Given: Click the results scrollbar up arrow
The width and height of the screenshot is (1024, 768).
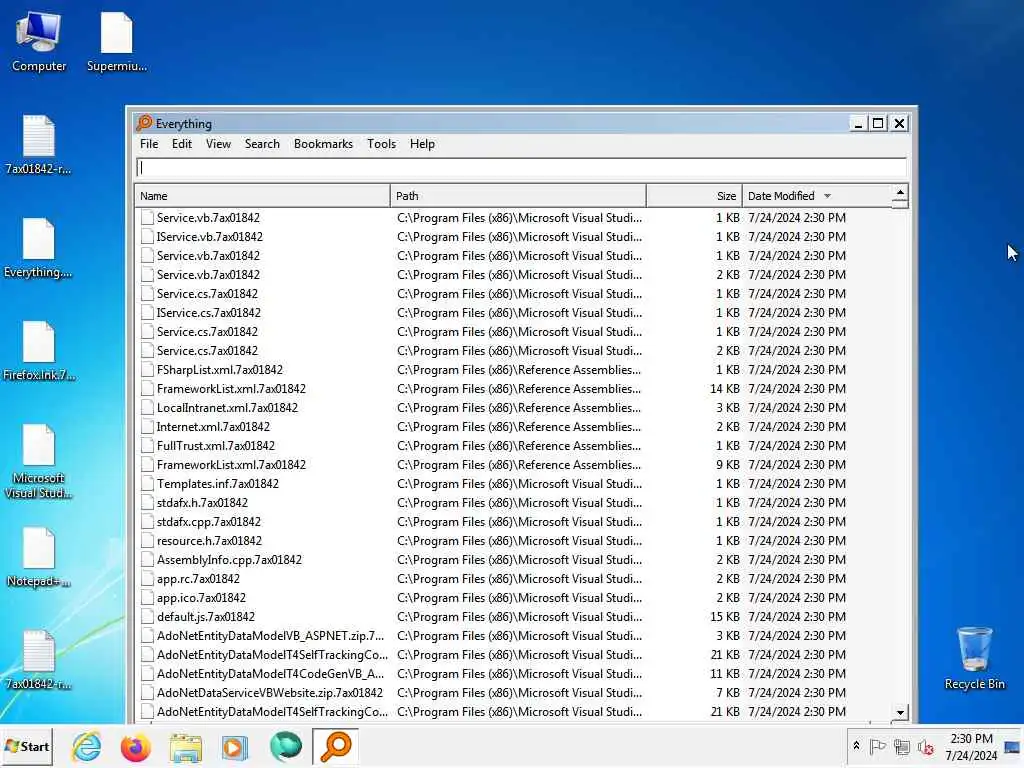Looking at the screenshot, I should pos(900,192).
